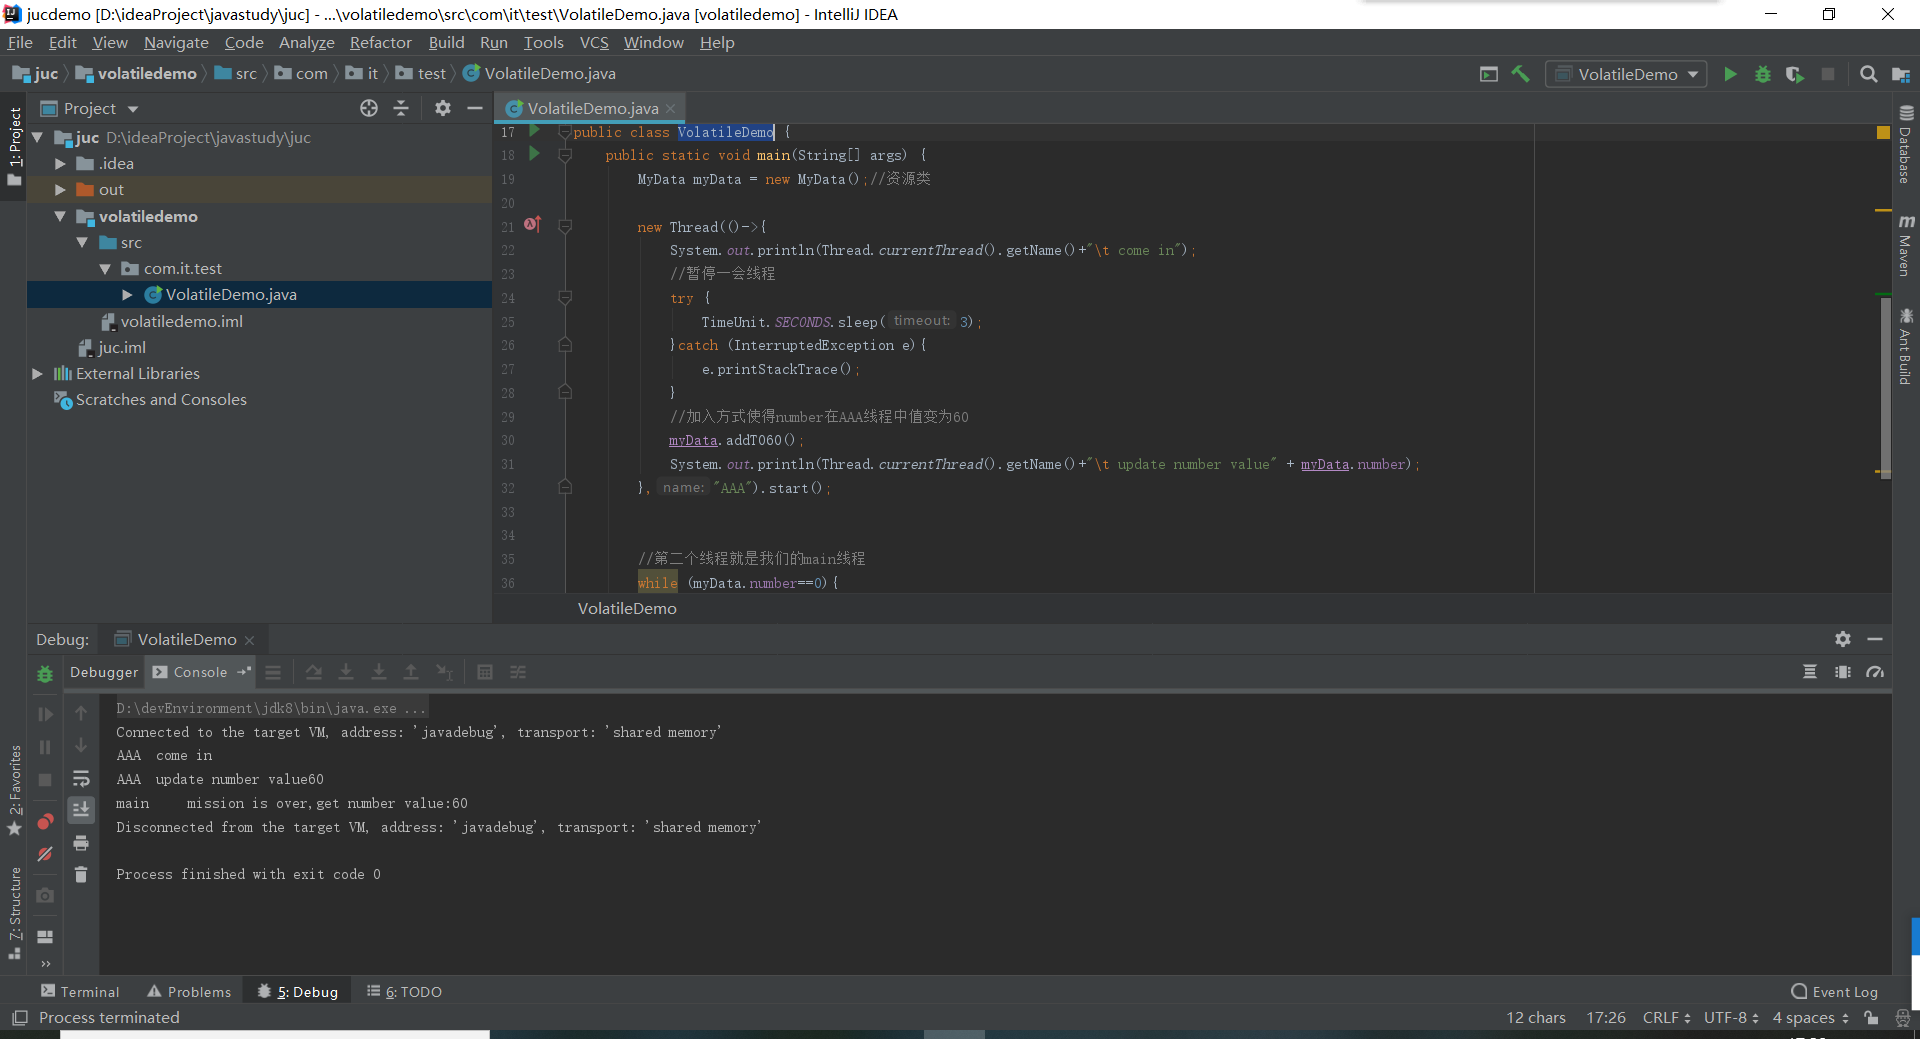This screenshot has height=1039, width=1920.
Task: Click the green Run button in toolbar
Action: [1730, 74]
